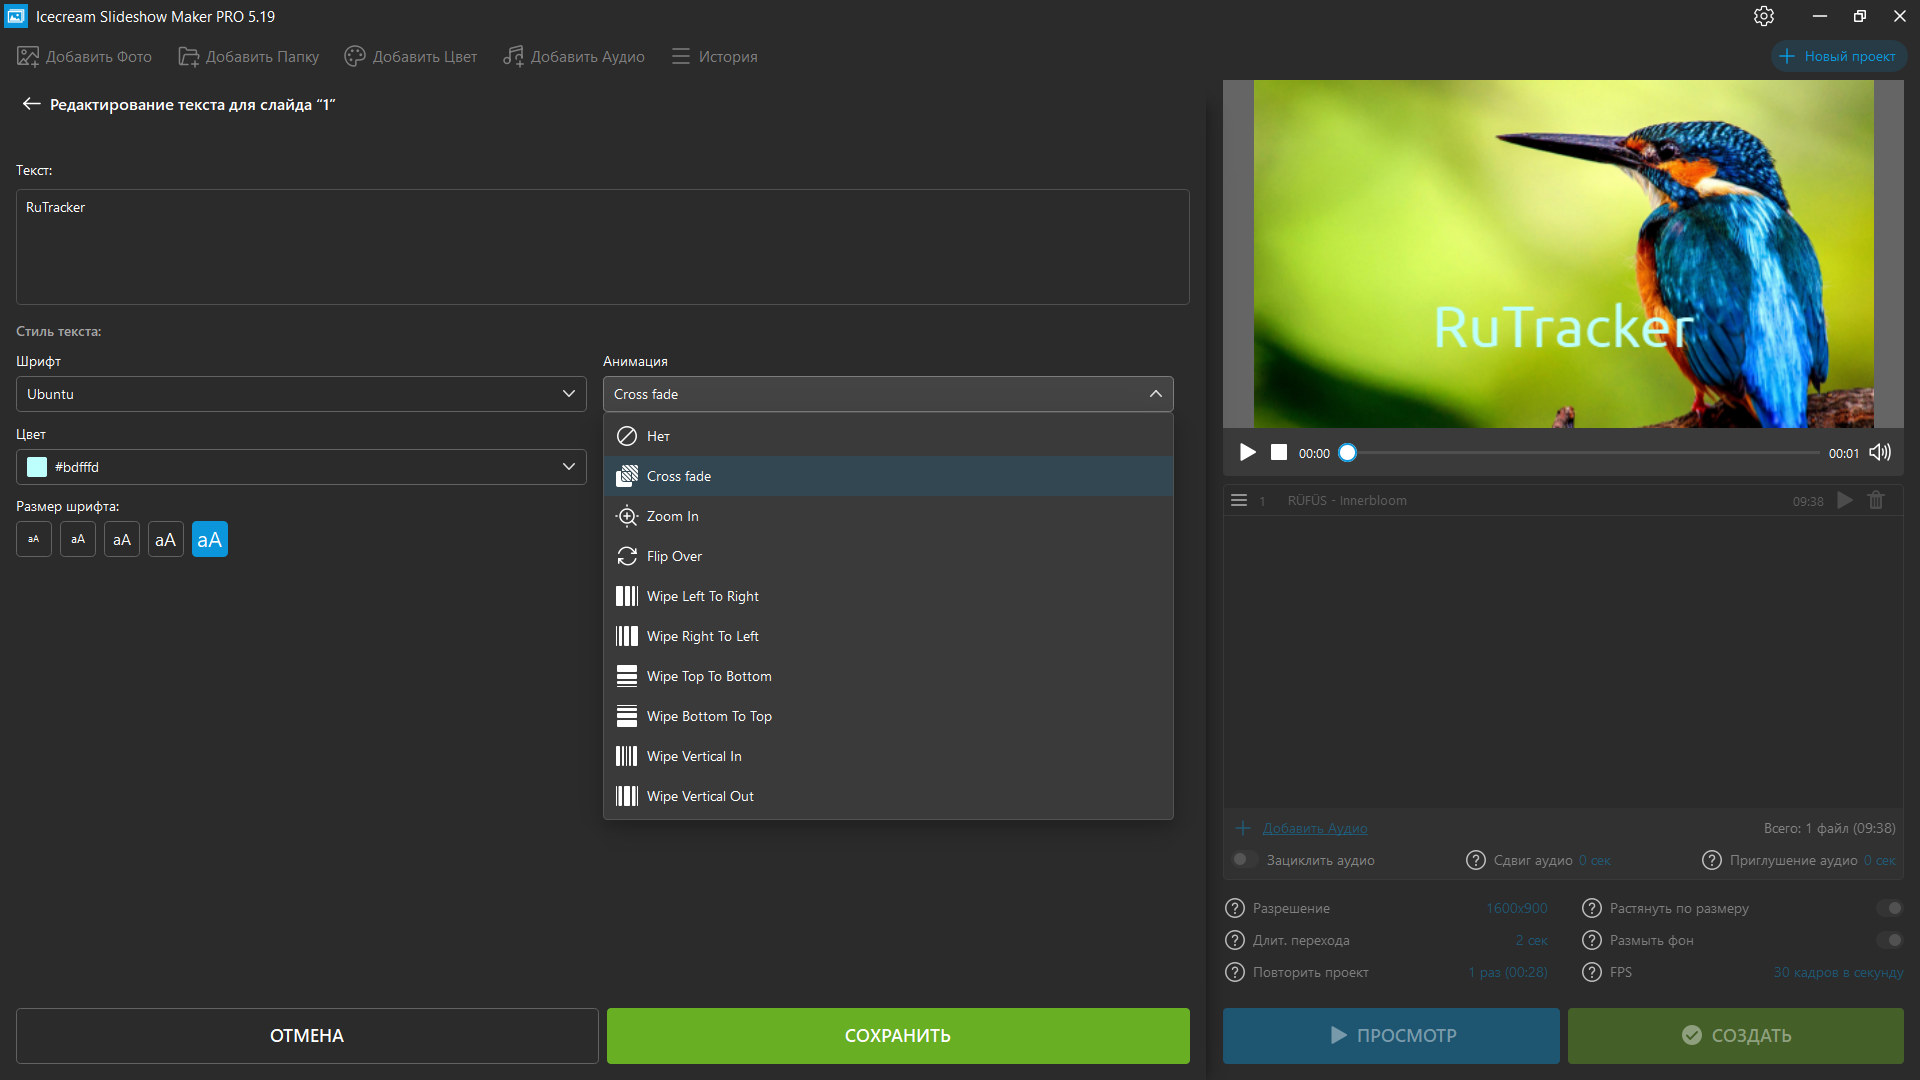The image size is (1920, 1080).
Task: Open the Шрифт dropdown showing Ubuntu
Action: [x=301, y=394]
